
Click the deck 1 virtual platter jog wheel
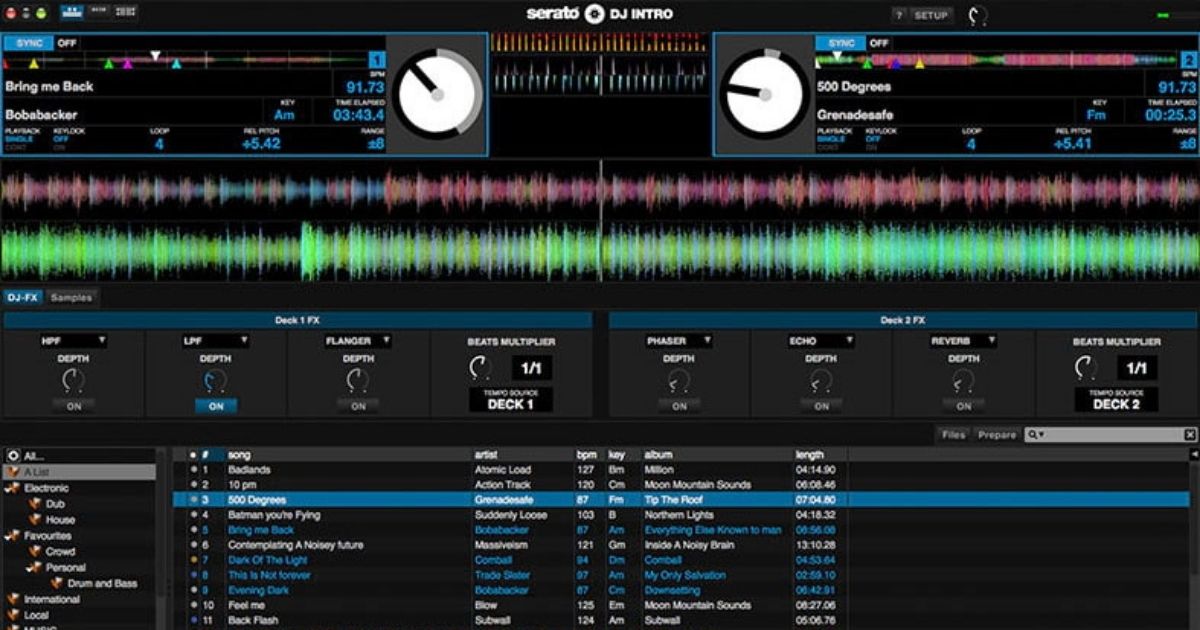(438, 95)
